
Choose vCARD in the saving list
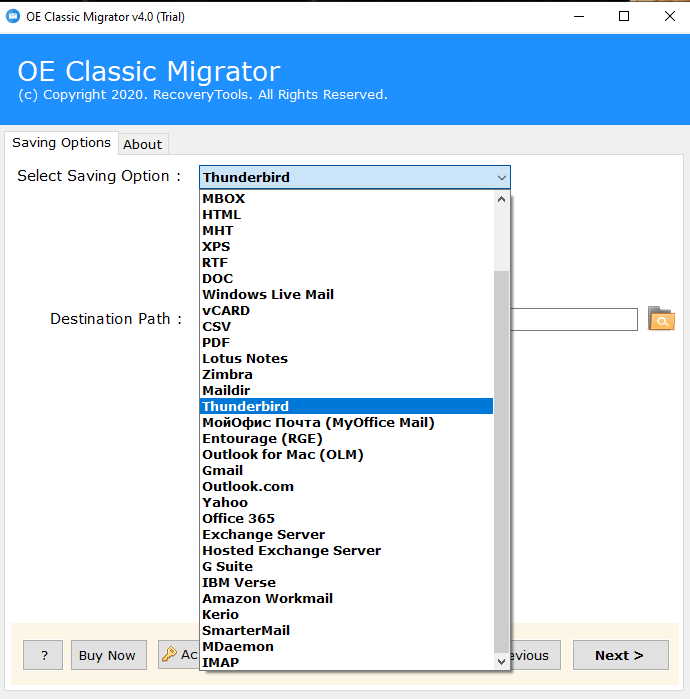pyautogui.click(x=347, y=311)
